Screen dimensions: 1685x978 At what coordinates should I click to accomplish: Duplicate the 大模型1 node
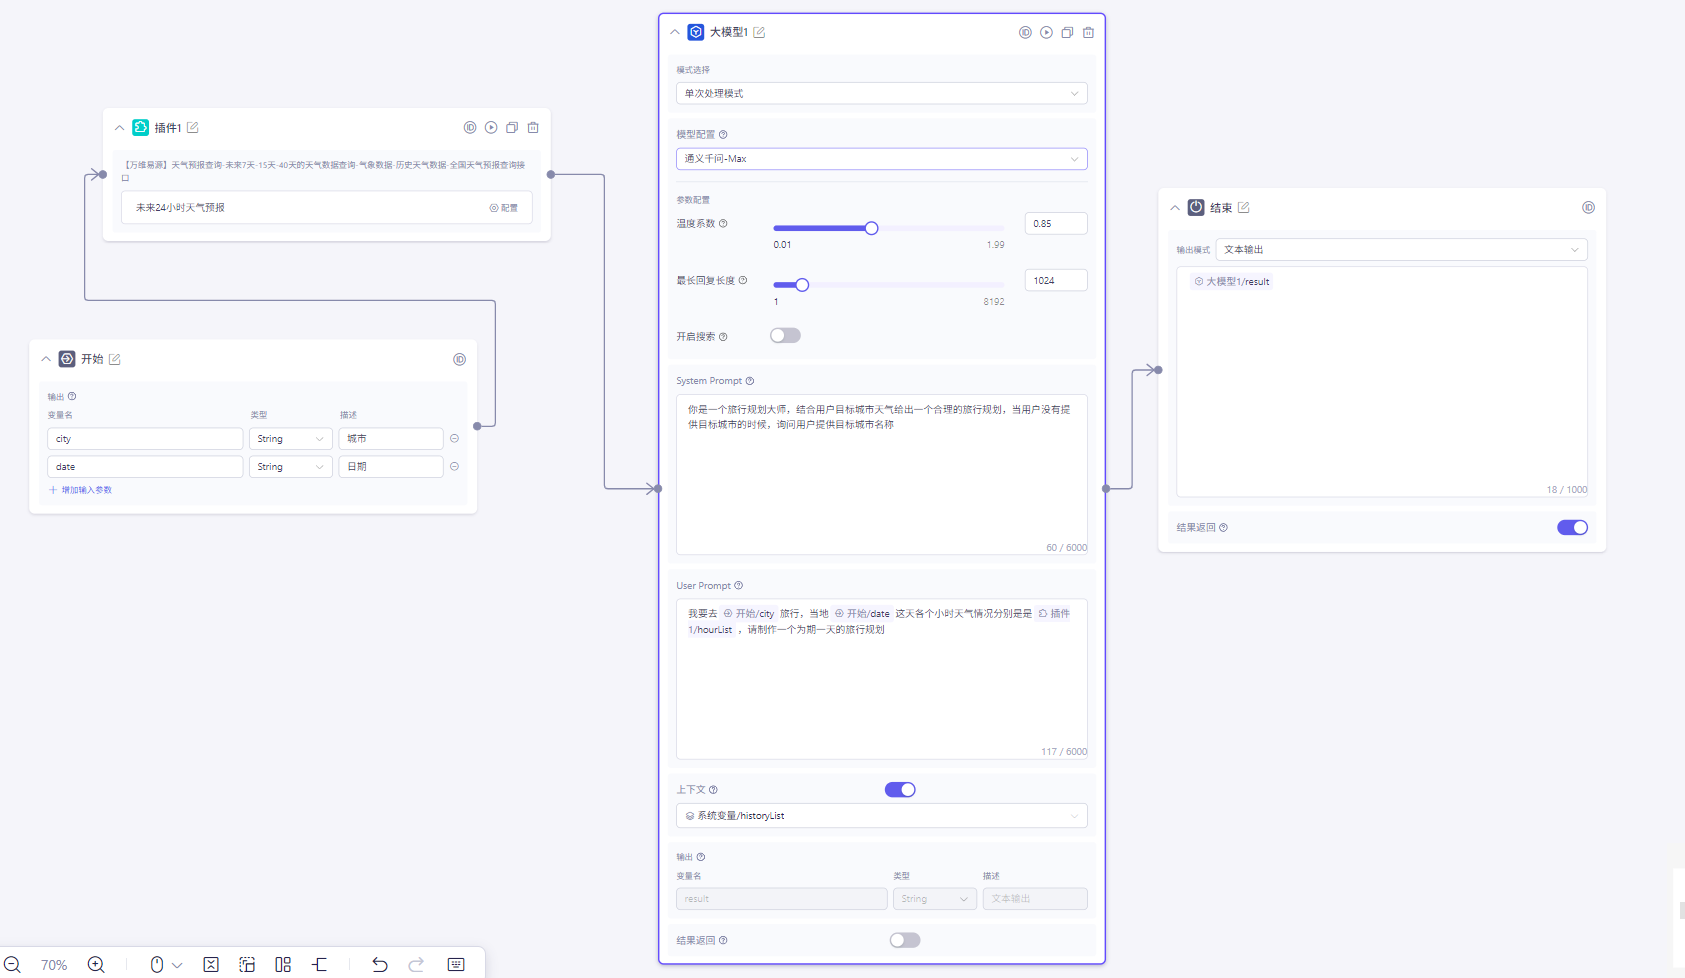pyautogui.click(x=1067, y=33)
